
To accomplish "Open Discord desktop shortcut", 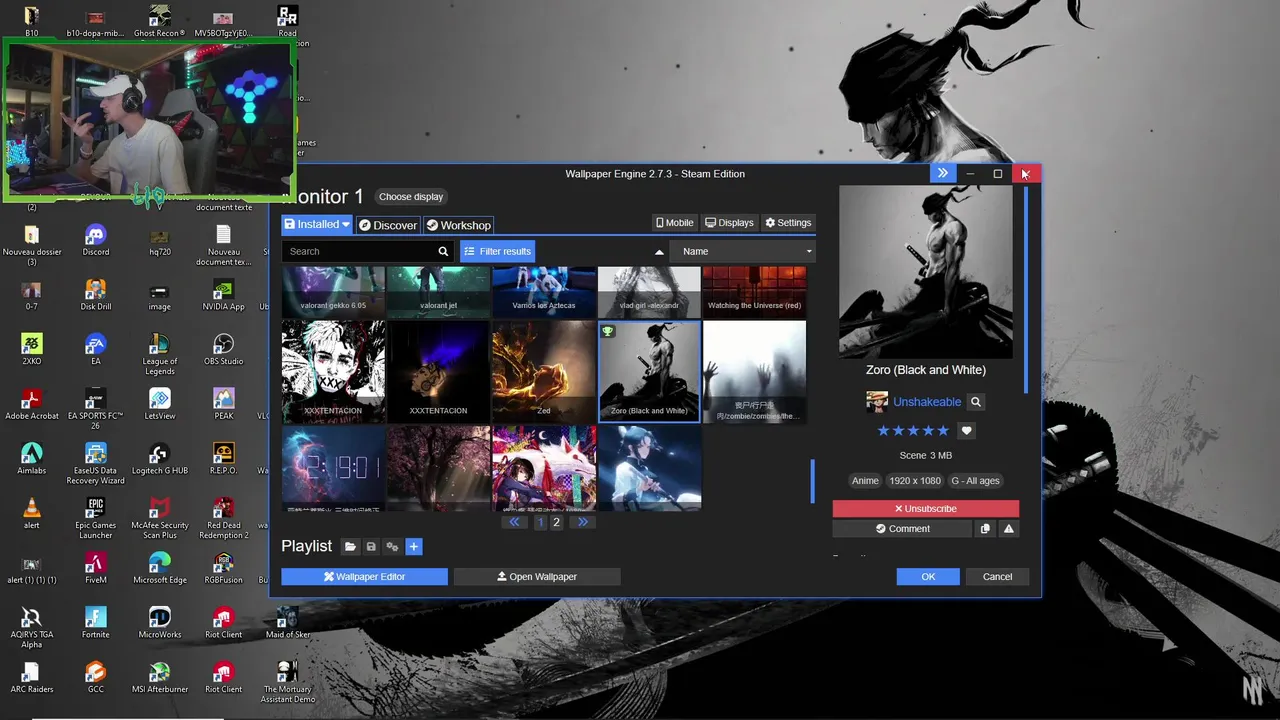I will 96,240.
